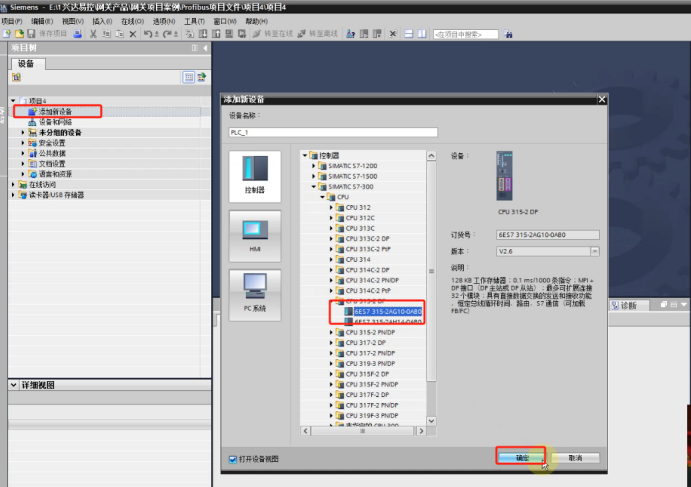Click the undo arrow icon

point(148,34)
